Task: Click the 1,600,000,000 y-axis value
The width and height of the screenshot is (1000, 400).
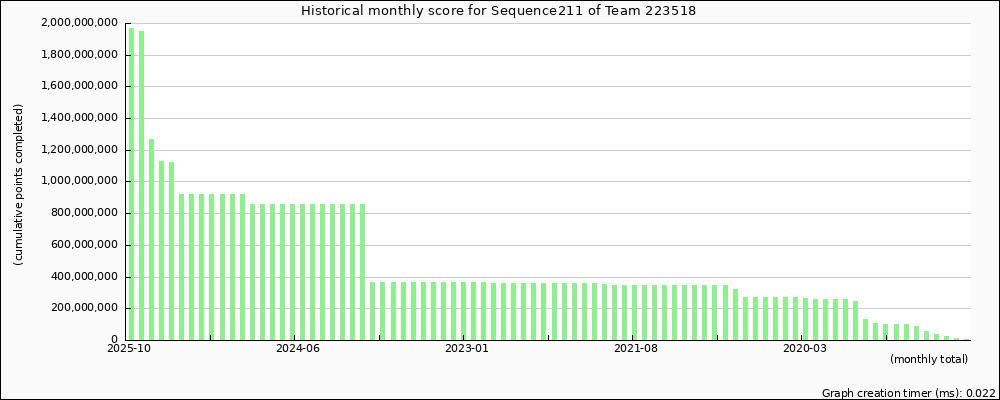Action: pos(80,86)
